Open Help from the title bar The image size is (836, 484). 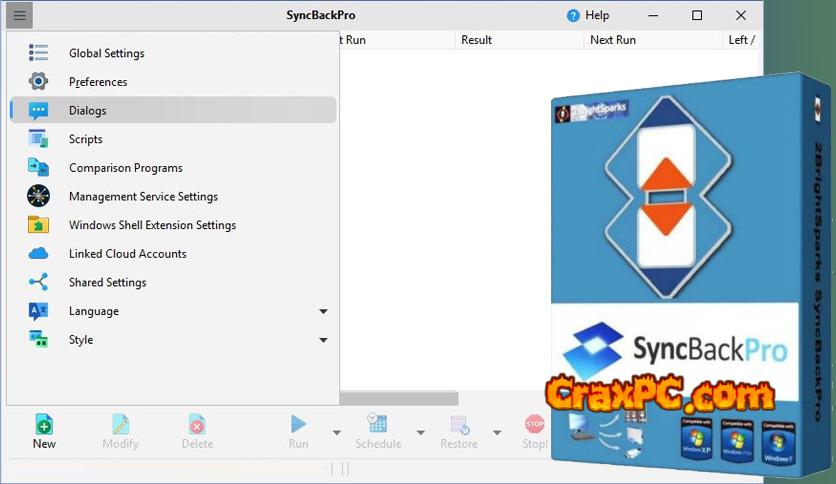pos(588,15)
